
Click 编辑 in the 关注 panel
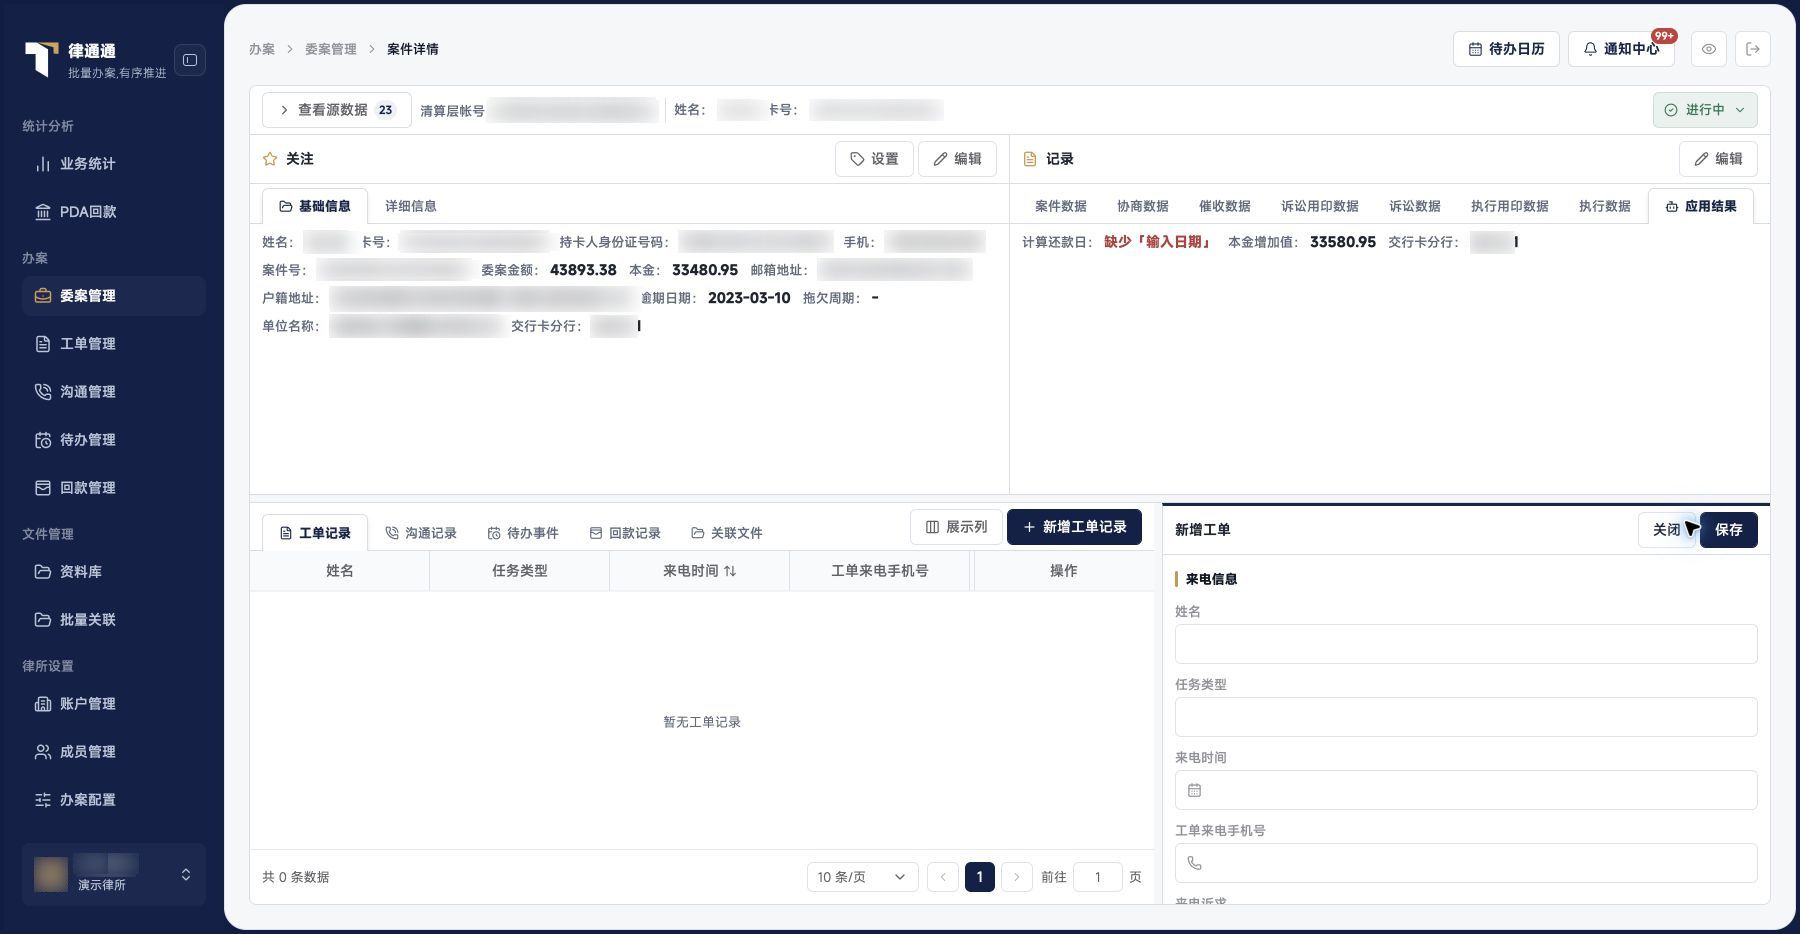957,159
